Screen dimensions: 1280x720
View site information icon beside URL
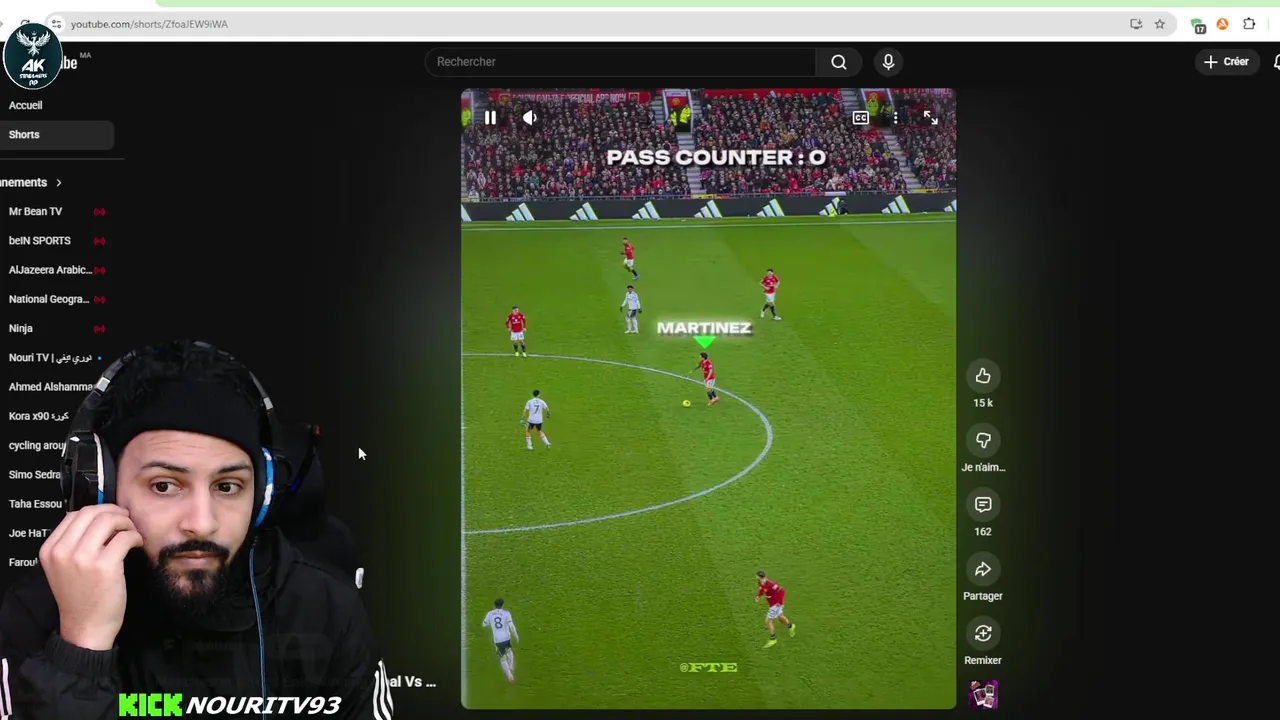(x=56, y=24)
